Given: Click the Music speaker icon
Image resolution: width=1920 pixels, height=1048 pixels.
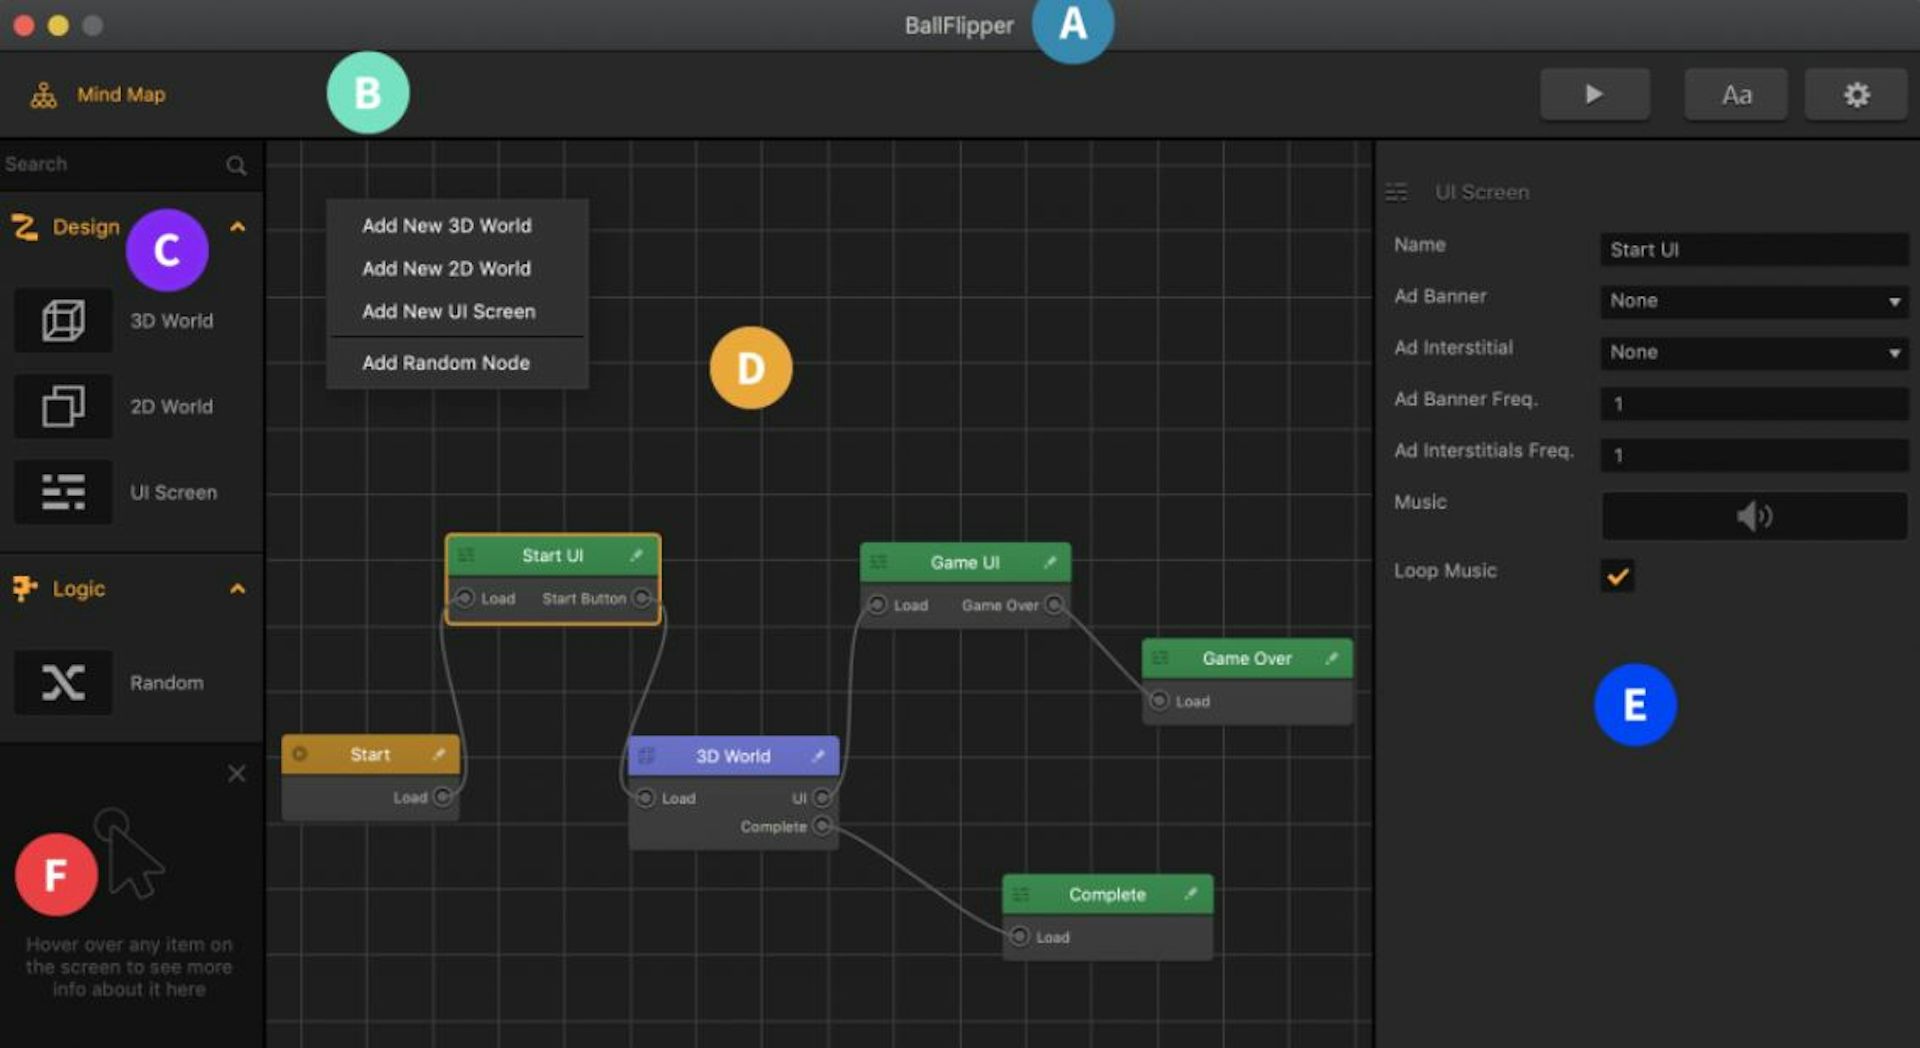Looking at the screenshot, I should click(1753, 516).
